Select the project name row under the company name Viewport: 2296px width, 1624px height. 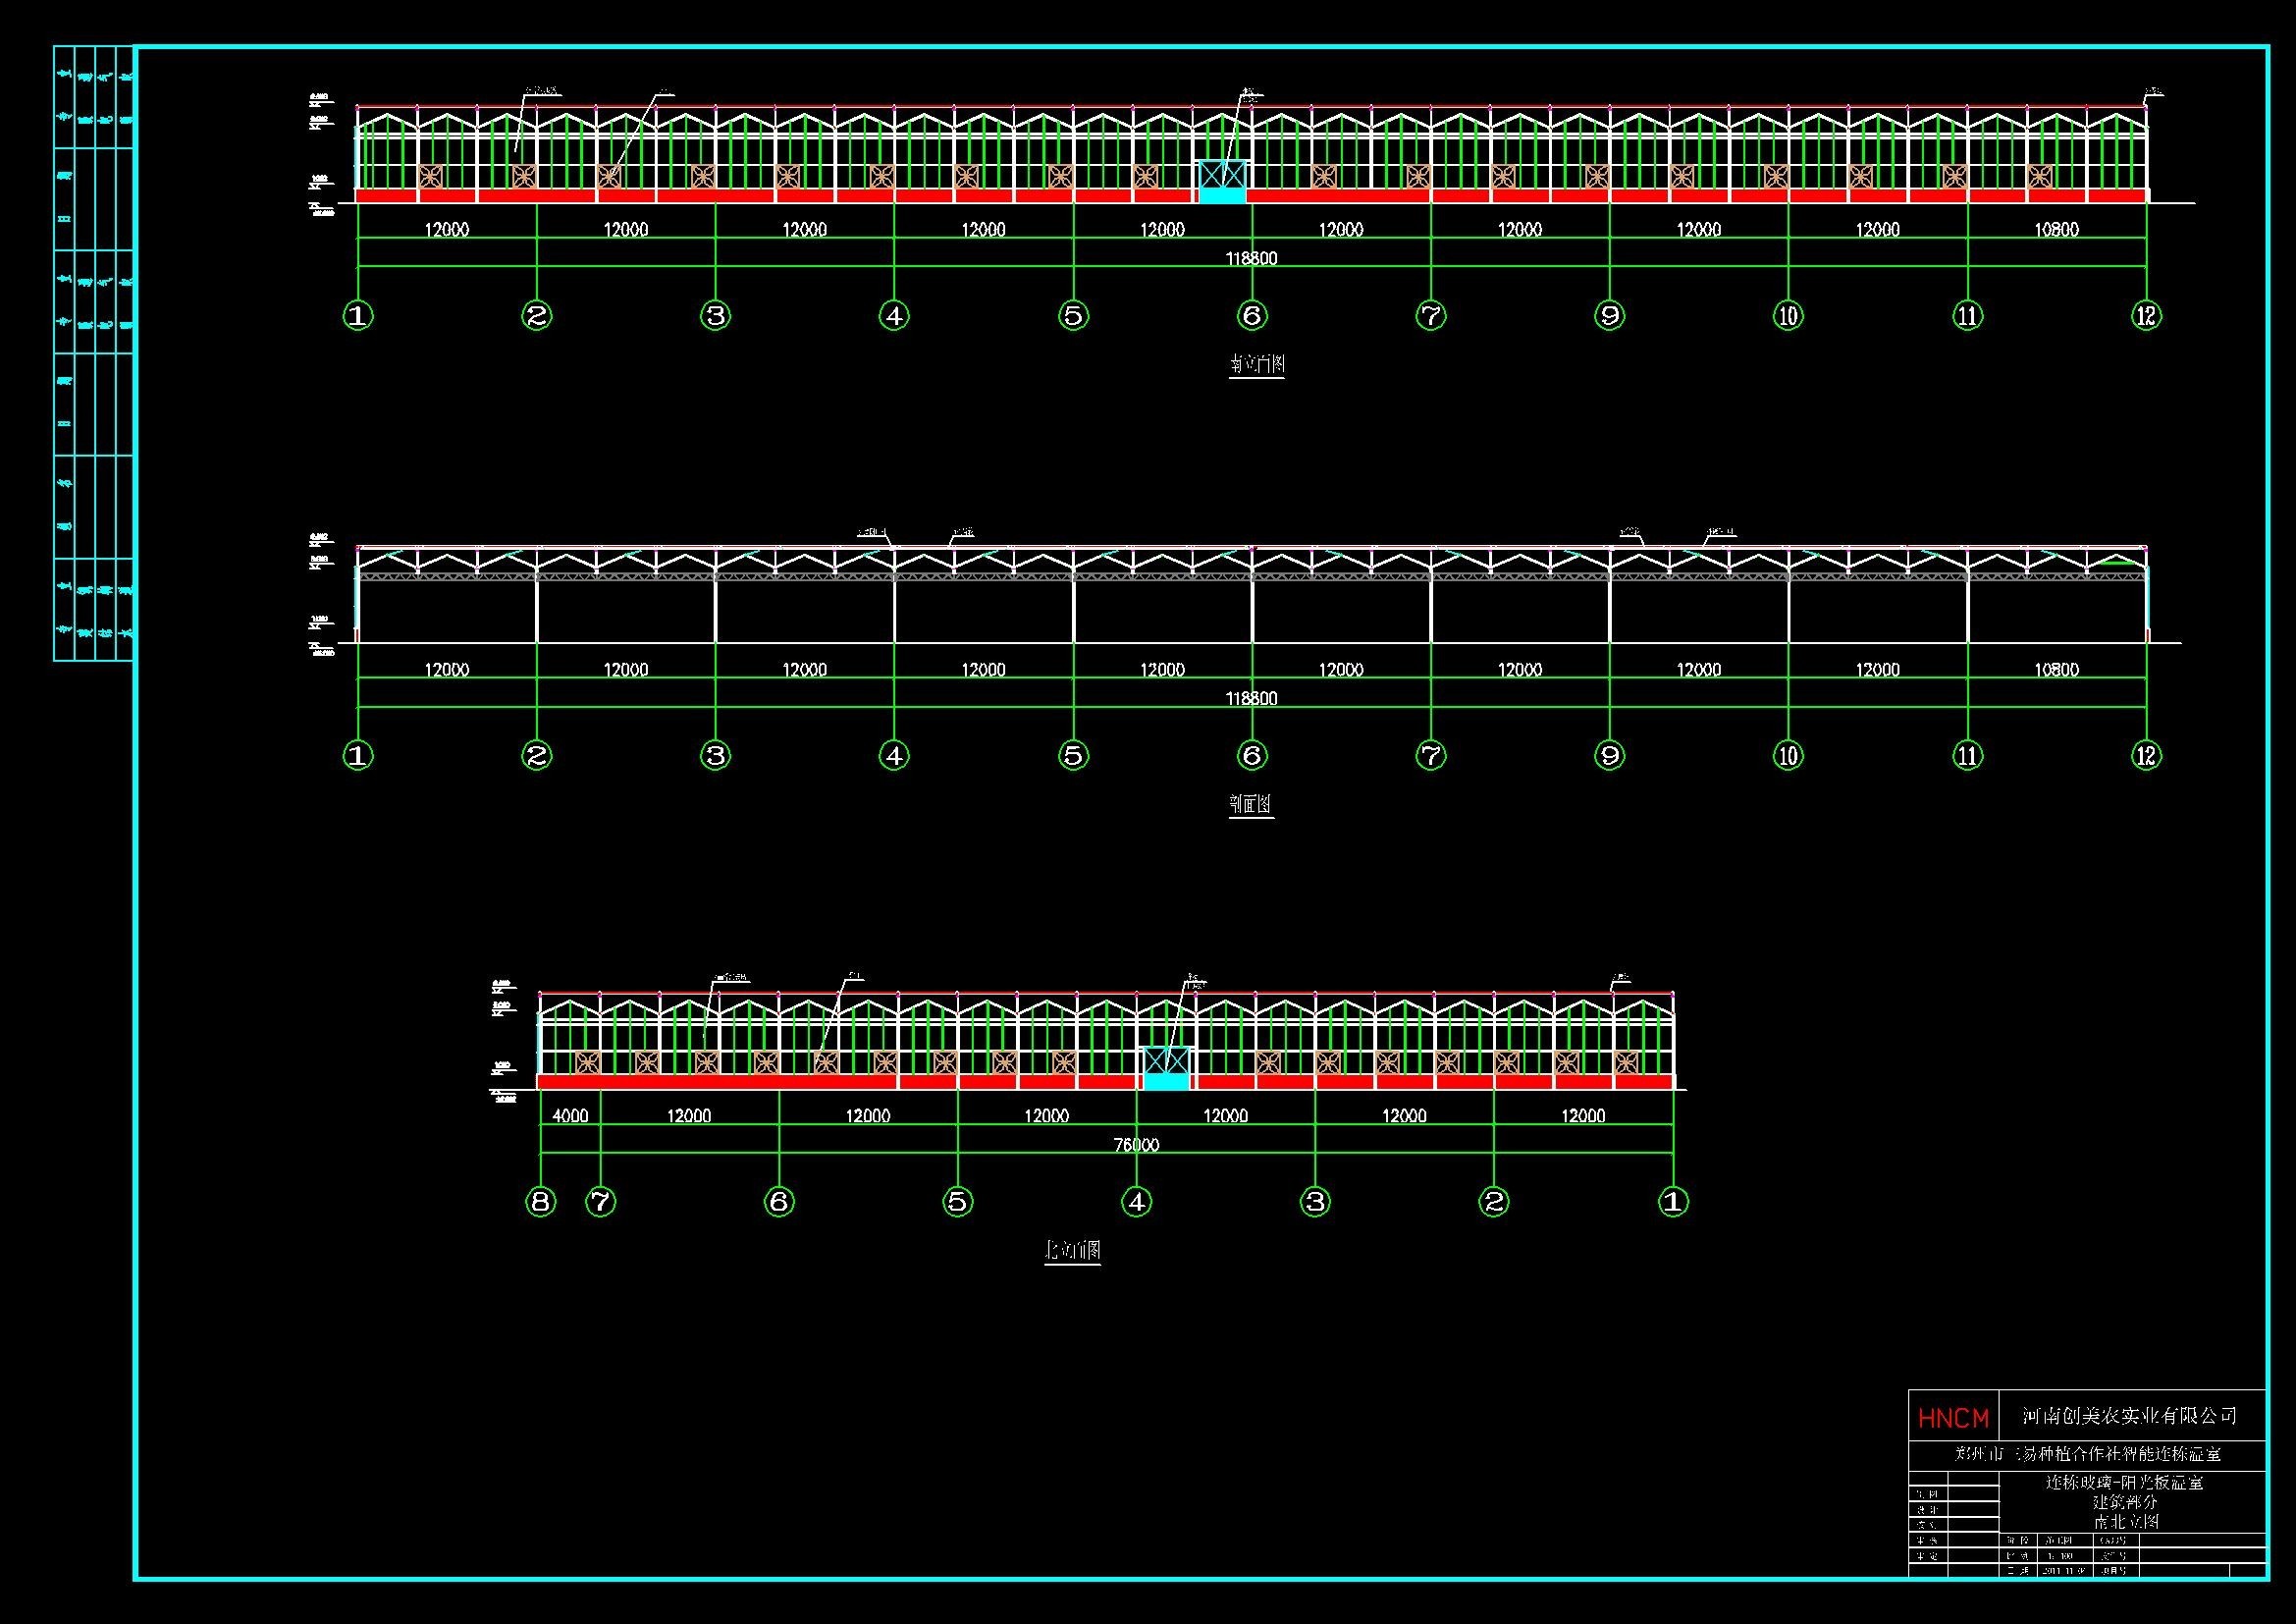coord(2087,1454)
